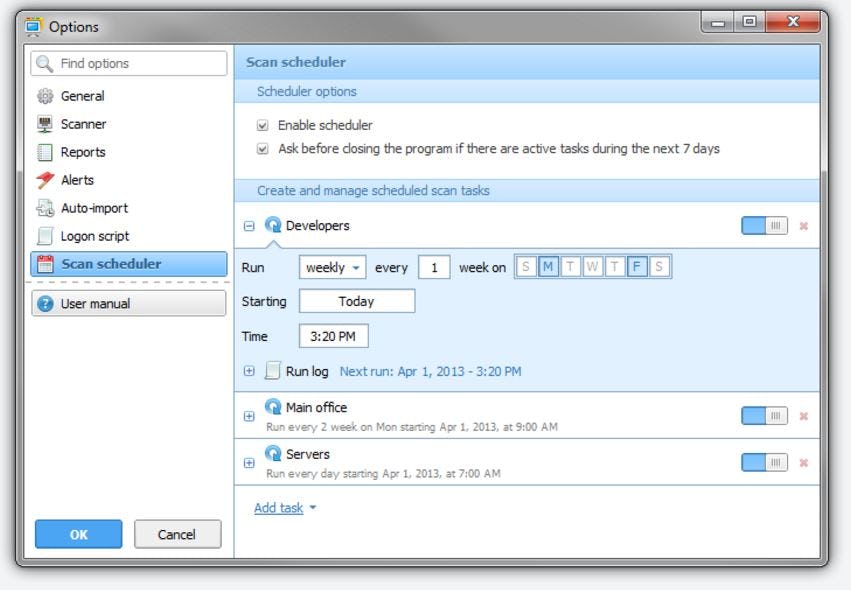Click the Time 3:20 PM field
The width and height of the screenshot is (851, 590).
point(334,336)
